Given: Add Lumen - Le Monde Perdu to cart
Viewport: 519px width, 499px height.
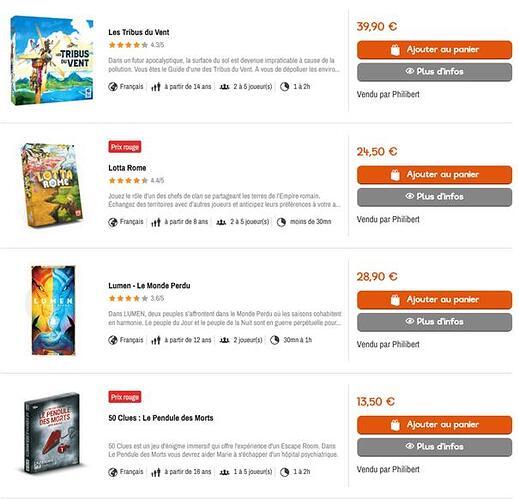Looking at the screenshot, I should [x=434, y=300].
